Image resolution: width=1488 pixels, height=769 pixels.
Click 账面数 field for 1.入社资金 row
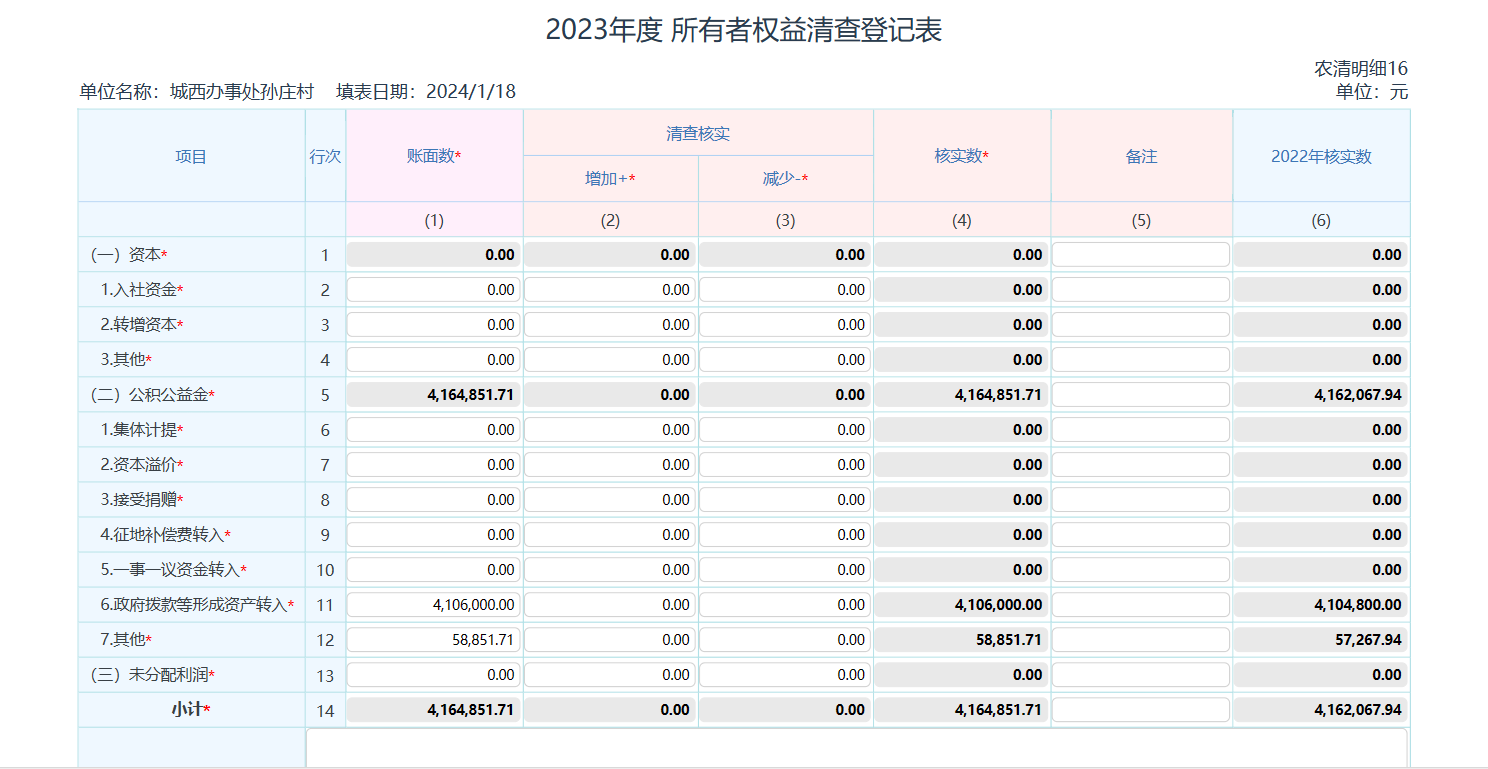click(x=434, y=290)
